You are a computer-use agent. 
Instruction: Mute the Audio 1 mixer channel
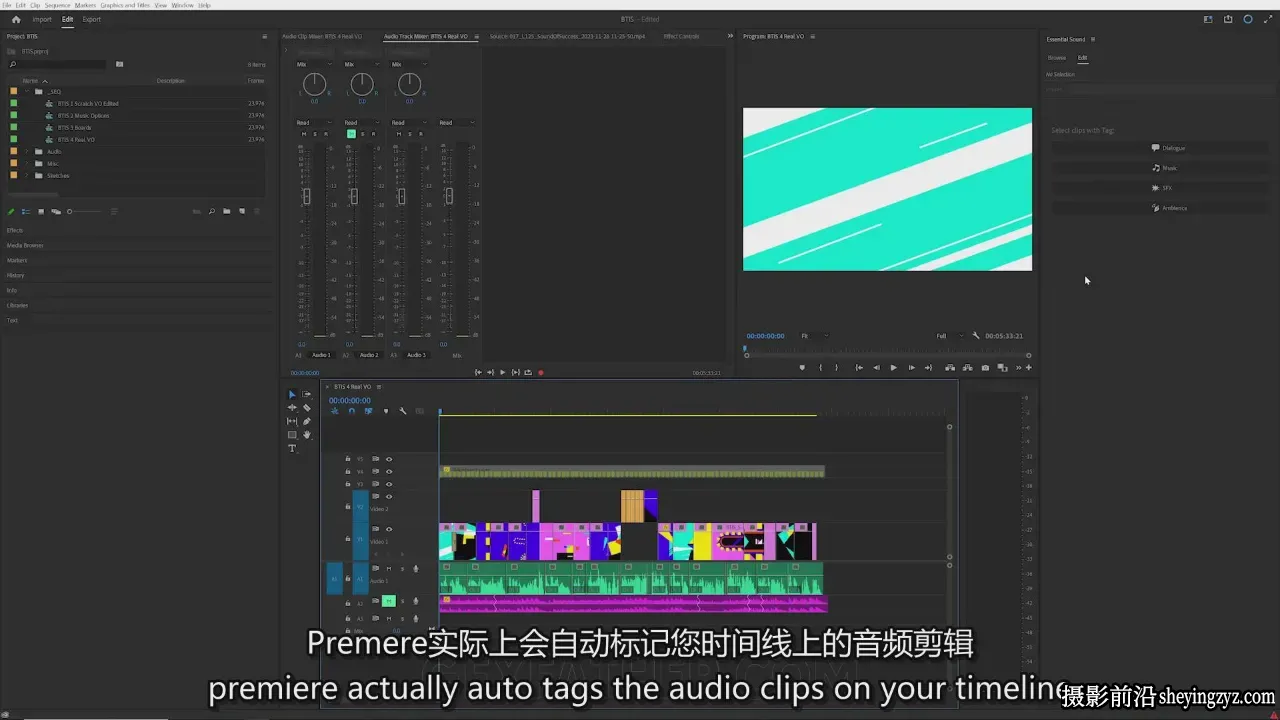[x=303, y=134]
